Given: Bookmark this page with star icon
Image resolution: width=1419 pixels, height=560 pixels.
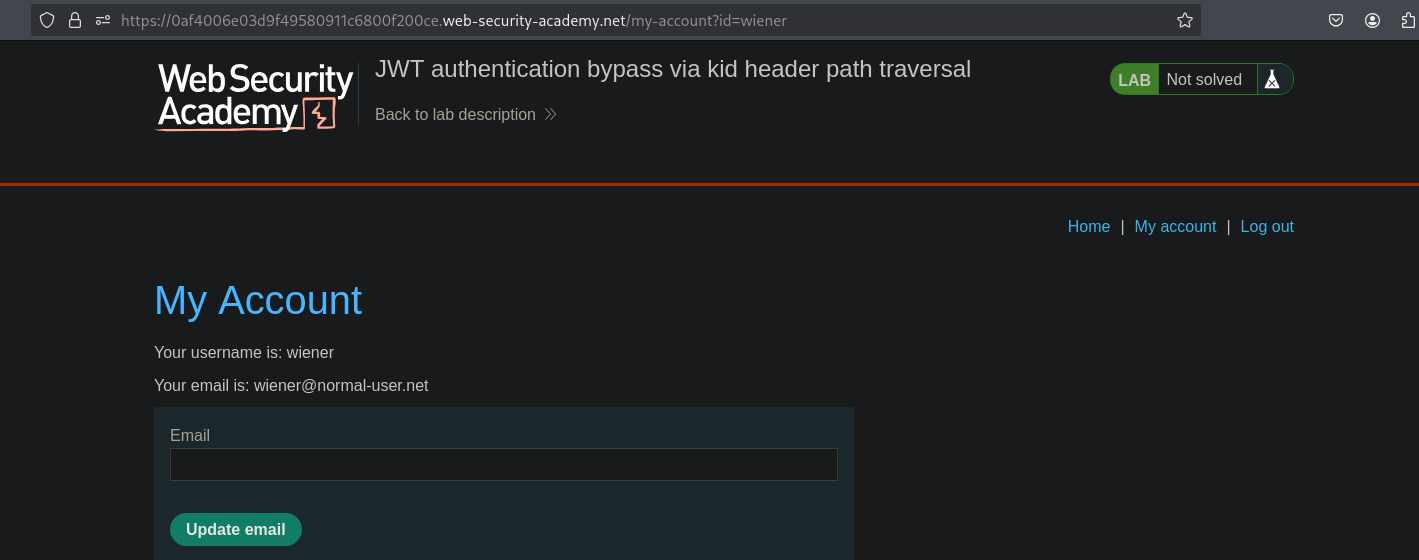Looking at the screenshot, I should (x=1185, y=20).
